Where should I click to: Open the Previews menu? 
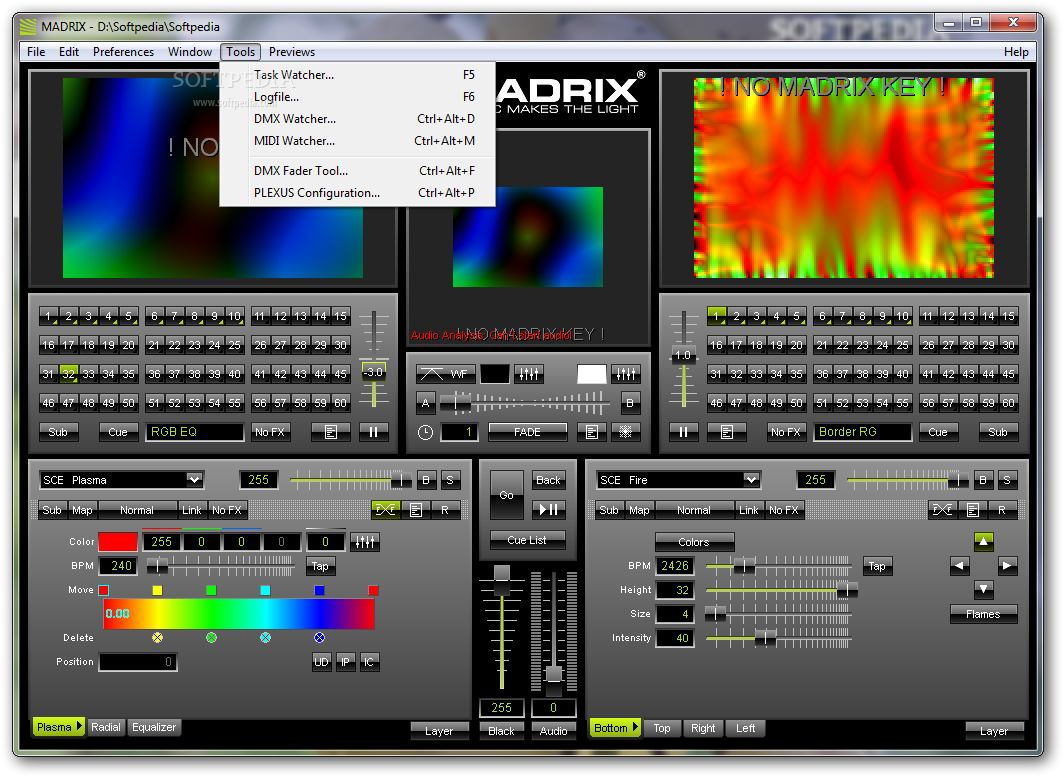[x=292, y=52]
